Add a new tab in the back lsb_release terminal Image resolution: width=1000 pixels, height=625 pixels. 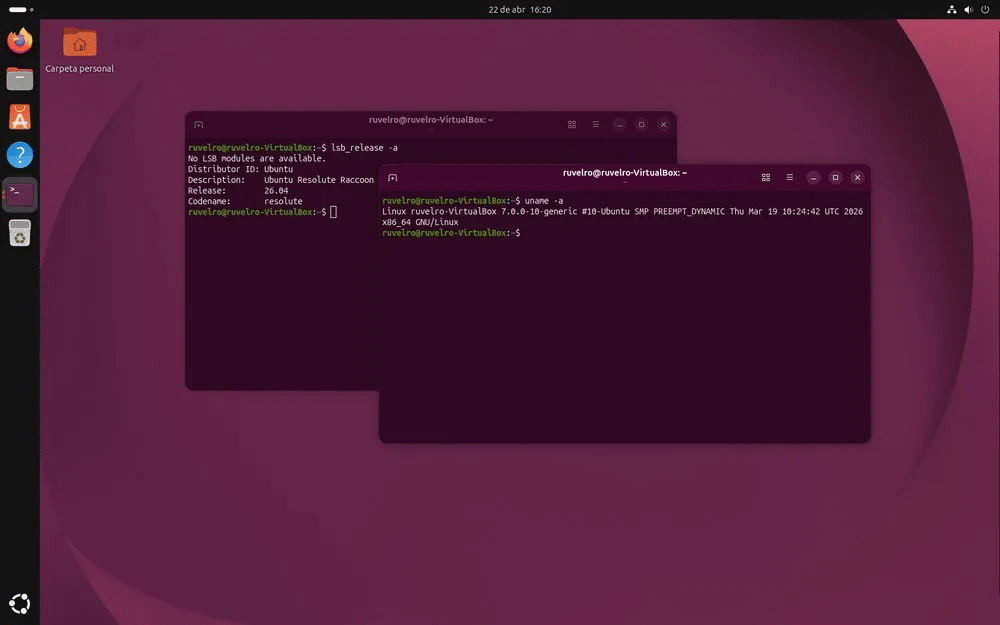(199, 124)
